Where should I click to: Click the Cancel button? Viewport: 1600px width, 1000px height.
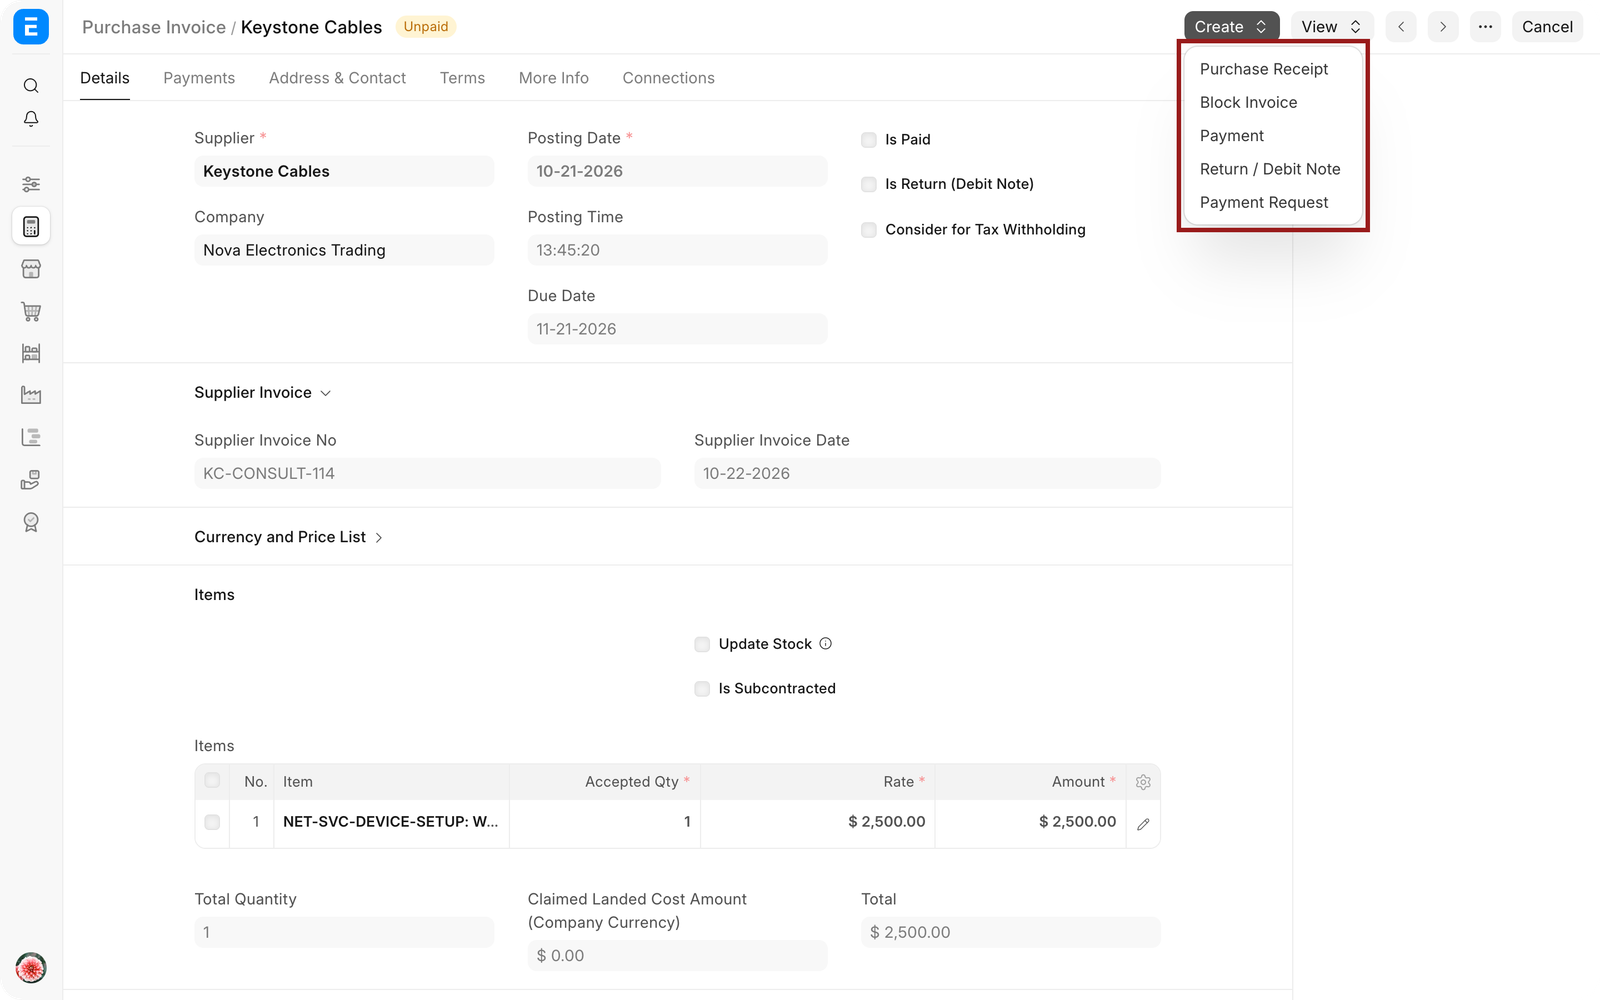(1547, 27)
